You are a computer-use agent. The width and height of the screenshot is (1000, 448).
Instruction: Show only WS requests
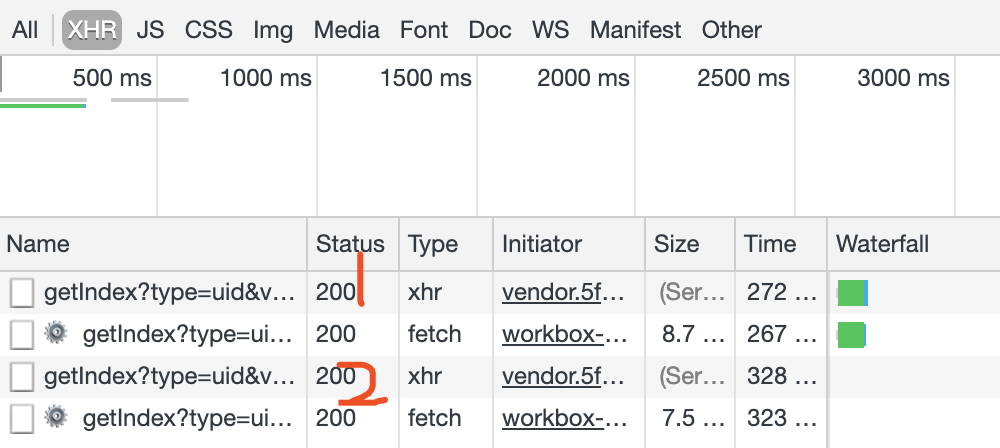click(x=550, y=30)
